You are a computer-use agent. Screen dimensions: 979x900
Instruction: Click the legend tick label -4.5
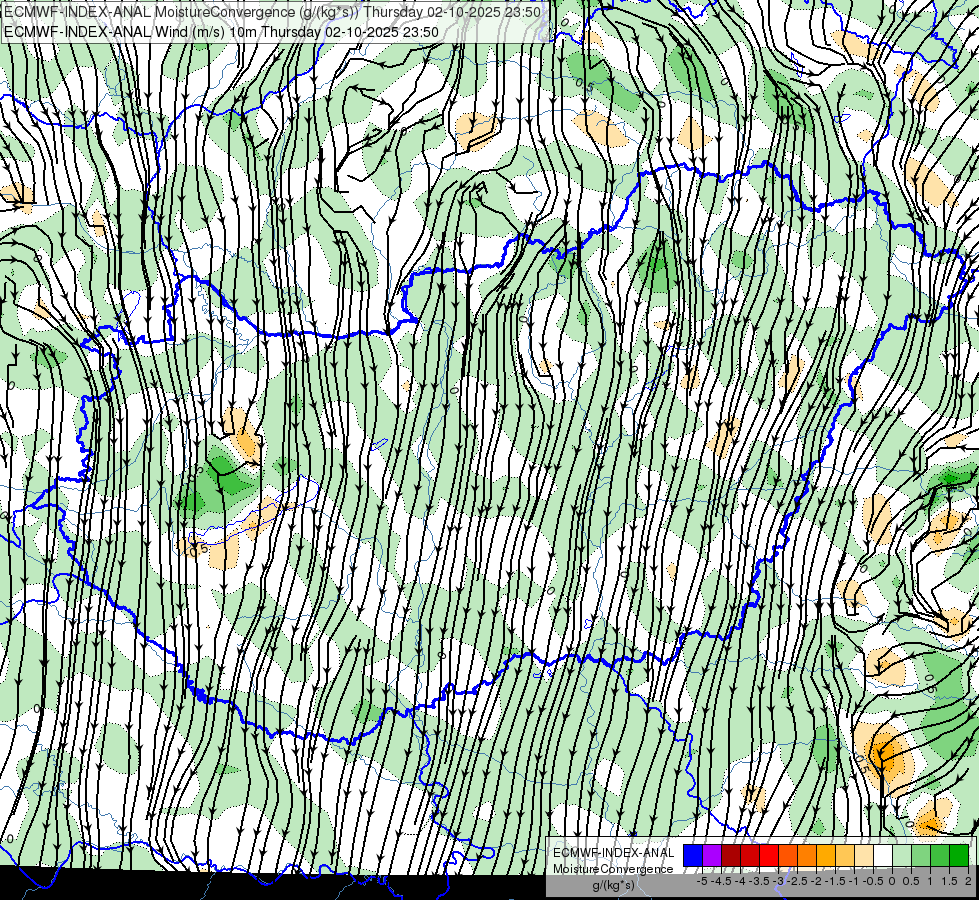pyautogui.click(x=721, y=881)
